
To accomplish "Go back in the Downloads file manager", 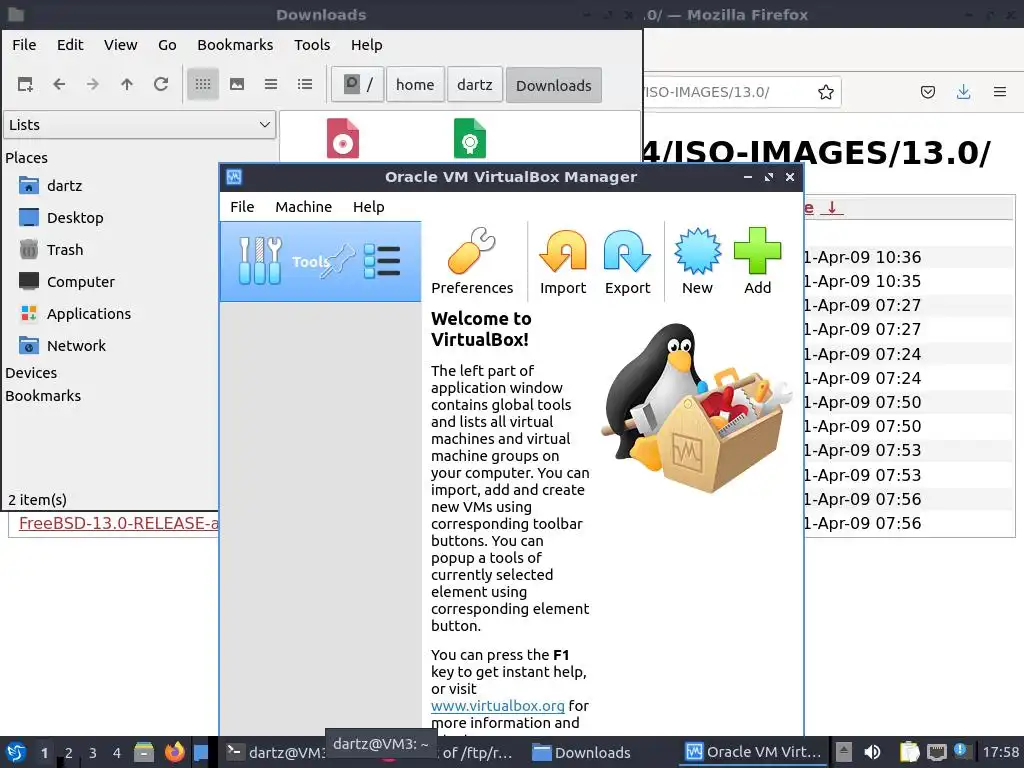I will click(x=59, y=84).
